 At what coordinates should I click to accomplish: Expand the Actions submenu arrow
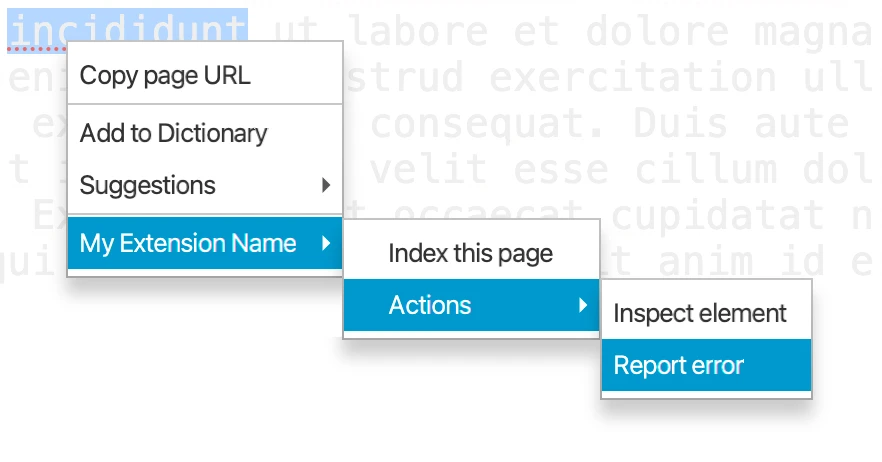tap(583, 305)
